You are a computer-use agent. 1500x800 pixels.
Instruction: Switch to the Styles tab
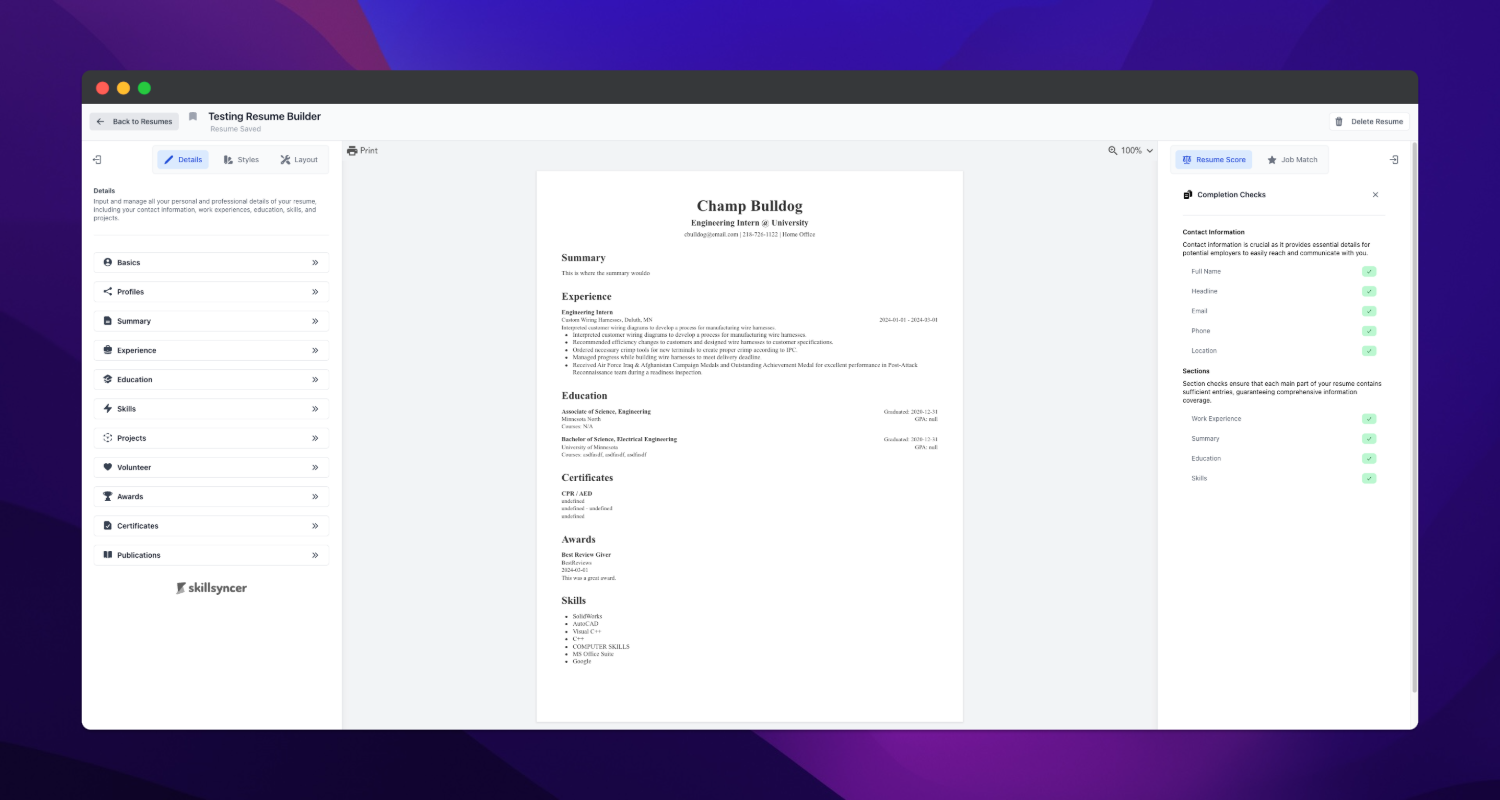pos(241,160)
